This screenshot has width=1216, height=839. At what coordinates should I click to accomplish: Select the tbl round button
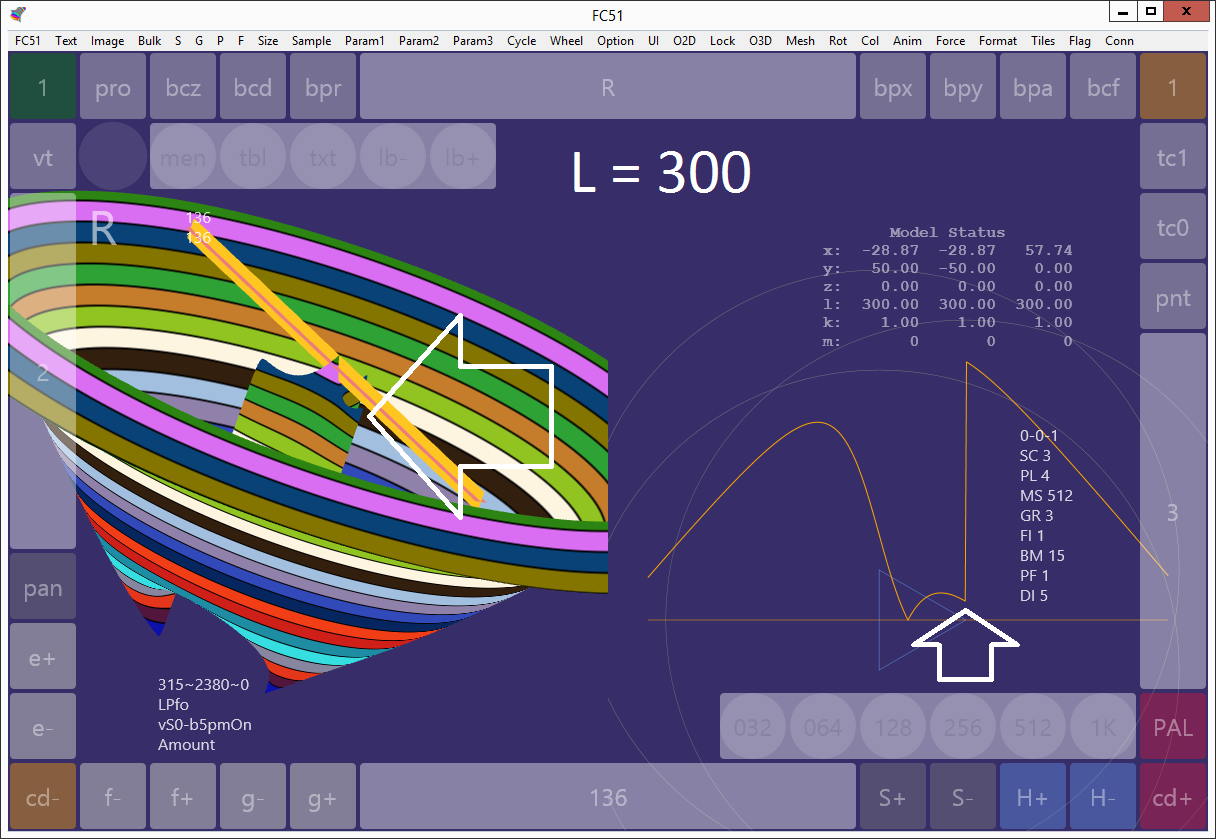pyautogui.click(x=253, y=157)
